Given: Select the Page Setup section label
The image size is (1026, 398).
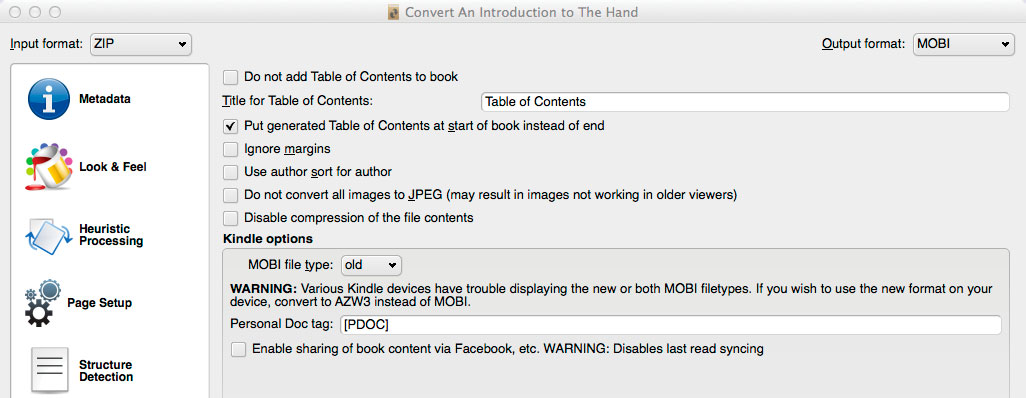Looking at the screenshot, I should point(99,303).
